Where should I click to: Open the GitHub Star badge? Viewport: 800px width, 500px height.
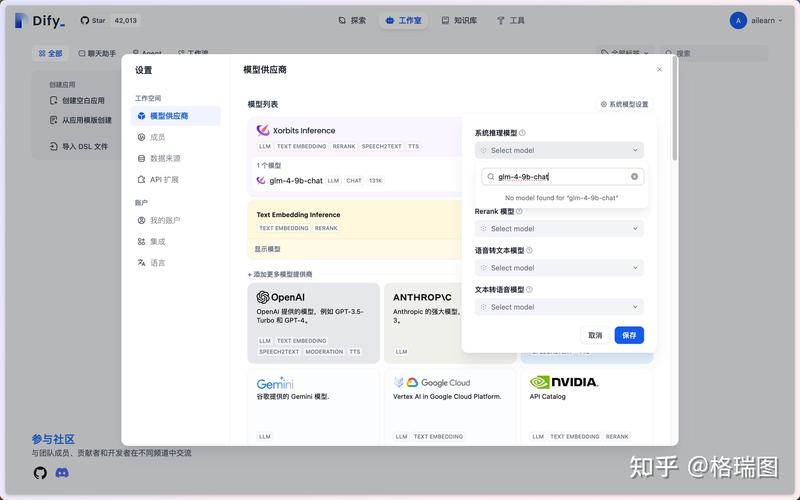pos(109,20)
